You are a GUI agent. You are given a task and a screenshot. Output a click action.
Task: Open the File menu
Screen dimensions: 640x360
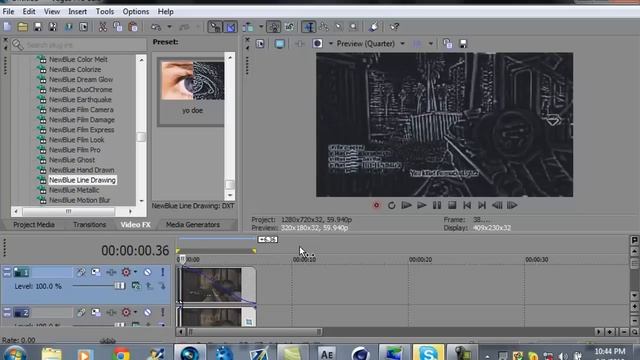[x=8, y=12]
